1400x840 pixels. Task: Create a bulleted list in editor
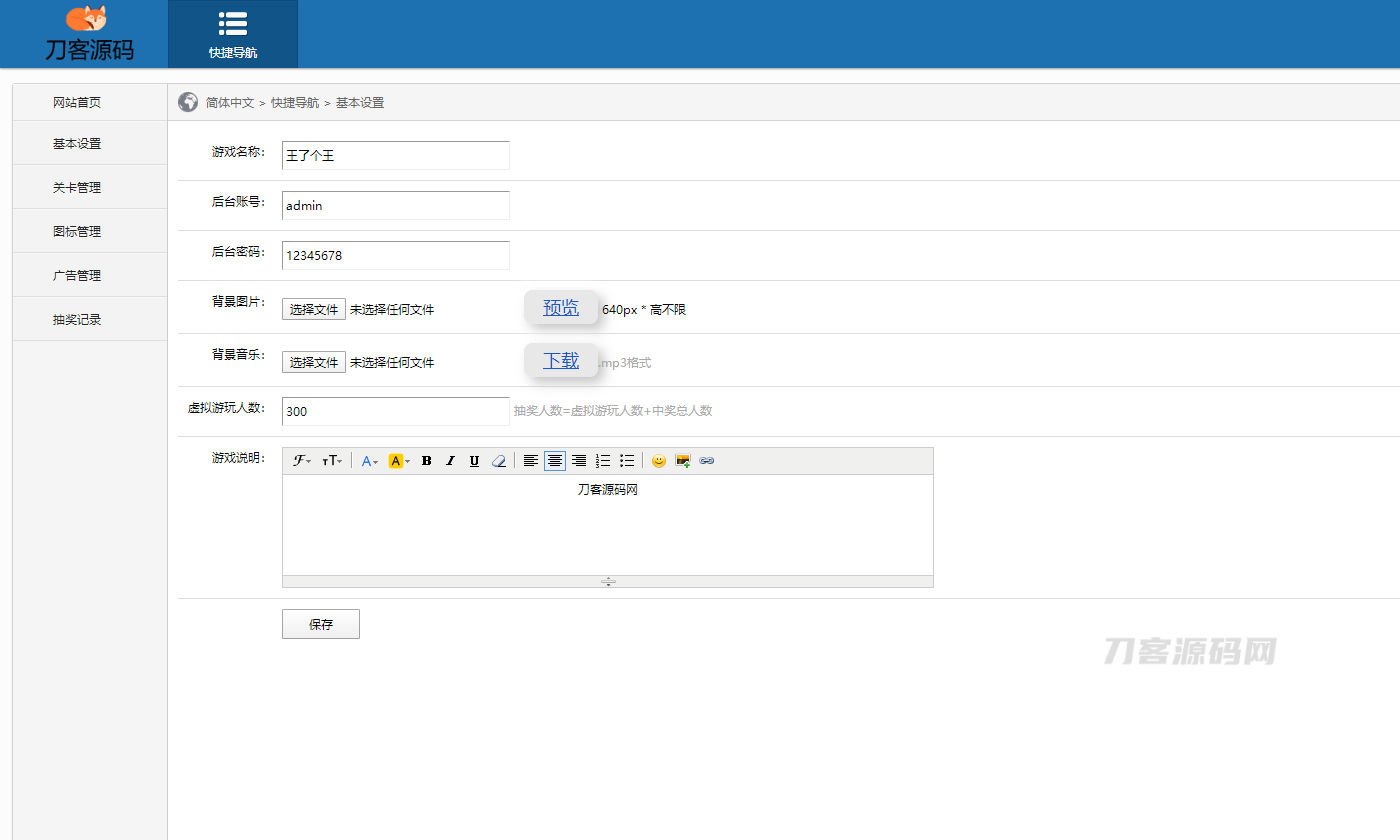627,461
